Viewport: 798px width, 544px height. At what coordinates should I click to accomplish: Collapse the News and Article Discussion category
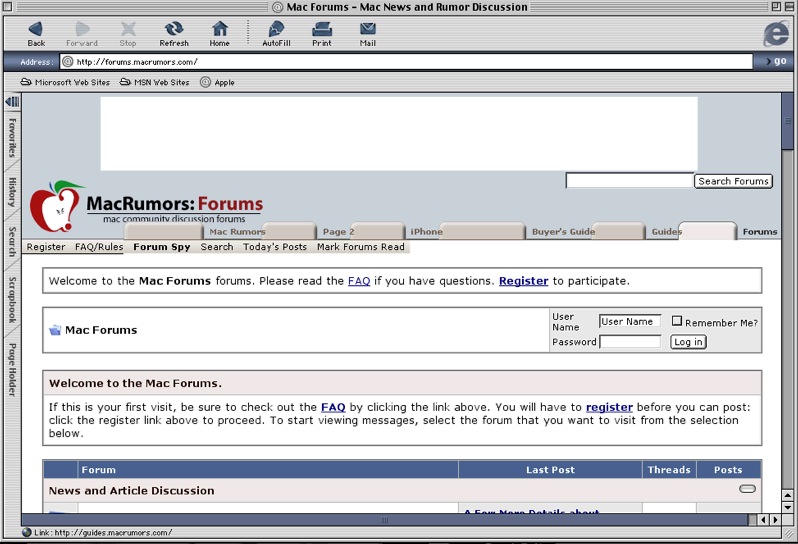(747, 489)
